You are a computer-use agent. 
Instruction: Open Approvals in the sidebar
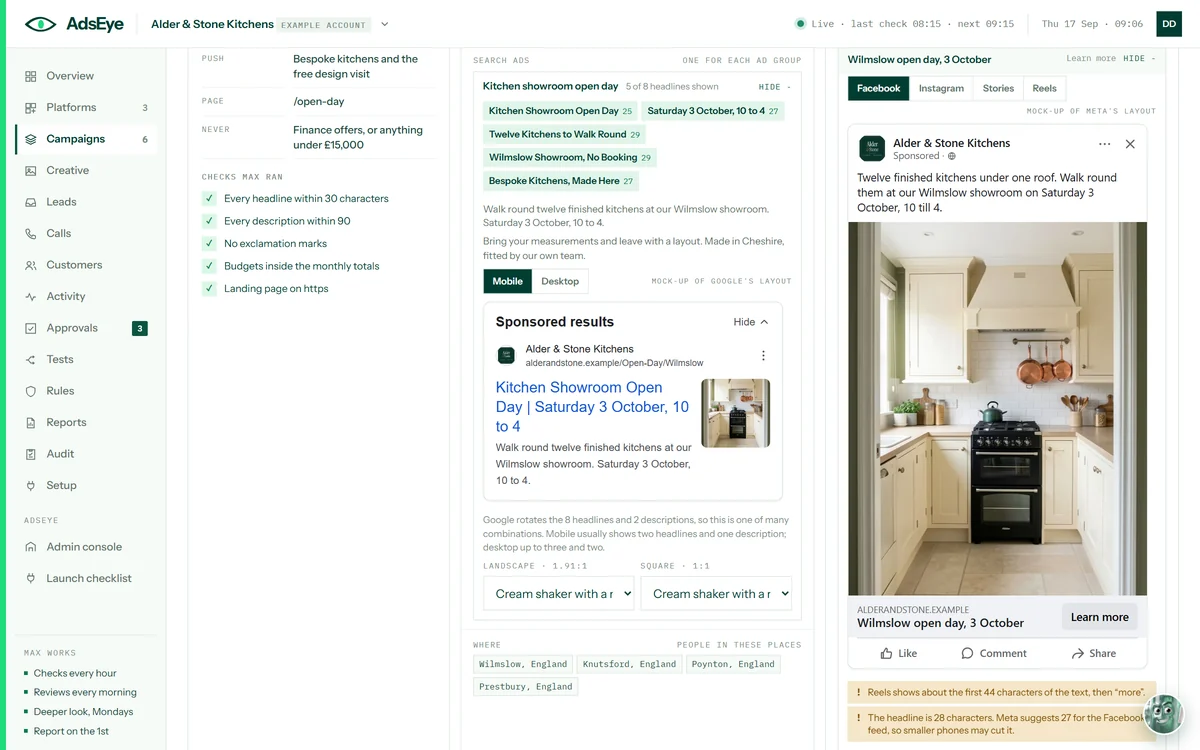(x=85, y=328)
